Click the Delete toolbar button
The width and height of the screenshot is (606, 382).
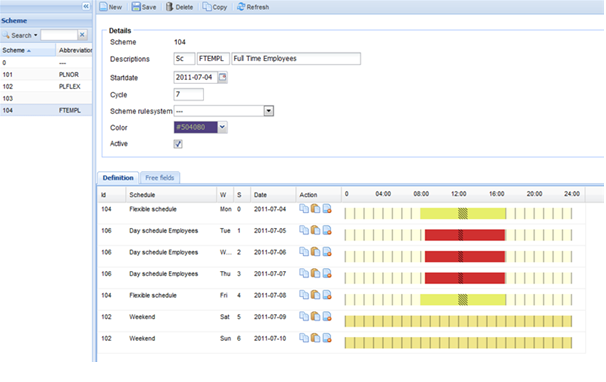pyautogui.click(x=179, y=7)
